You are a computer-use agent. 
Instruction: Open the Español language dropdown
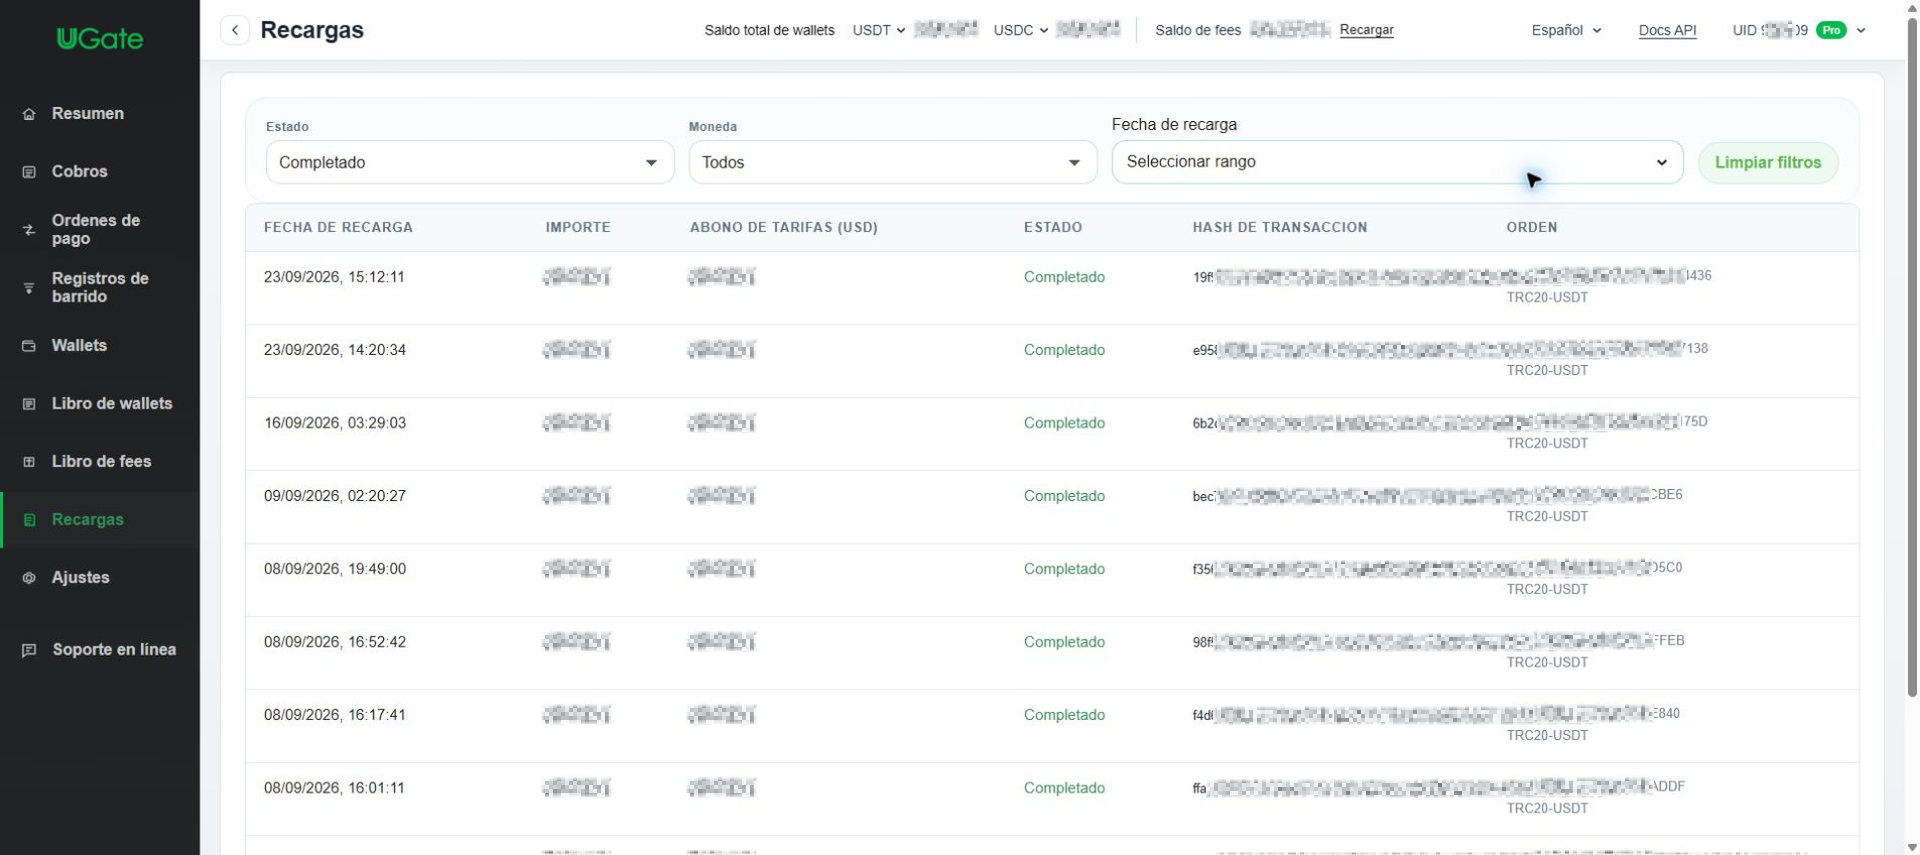tap(1567, 30)
